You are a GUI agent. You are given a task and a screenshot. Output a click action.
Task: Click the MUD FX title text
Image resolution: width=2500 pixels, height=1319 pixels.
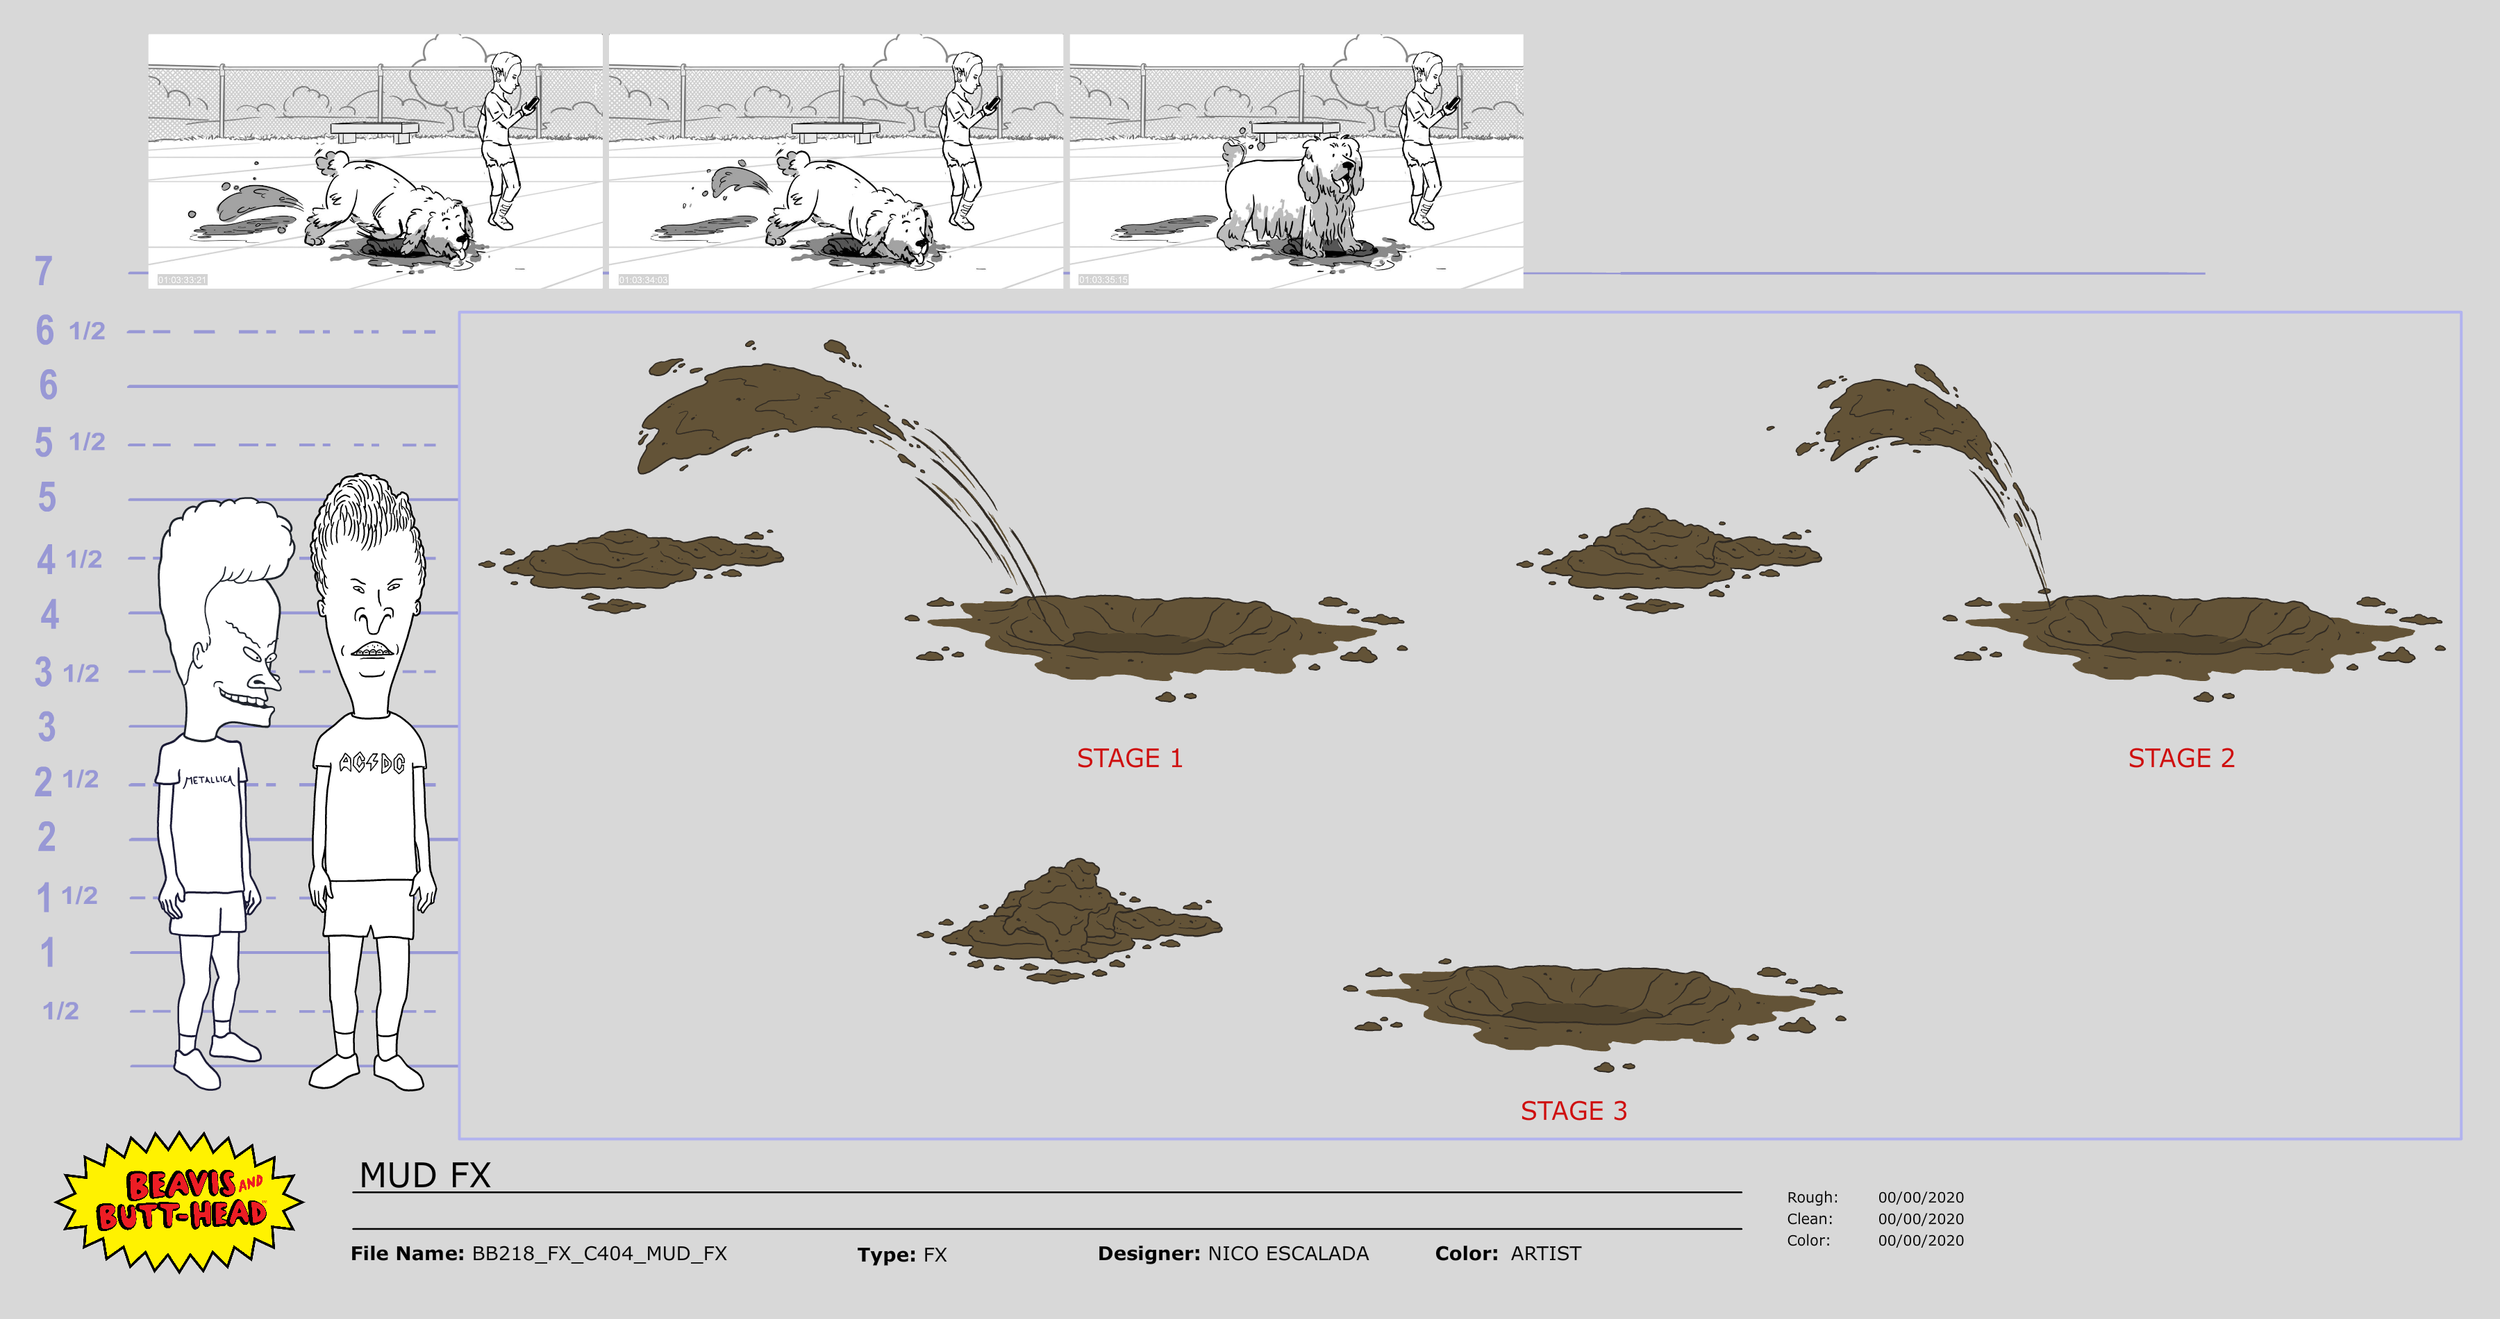click(425, 1175)
